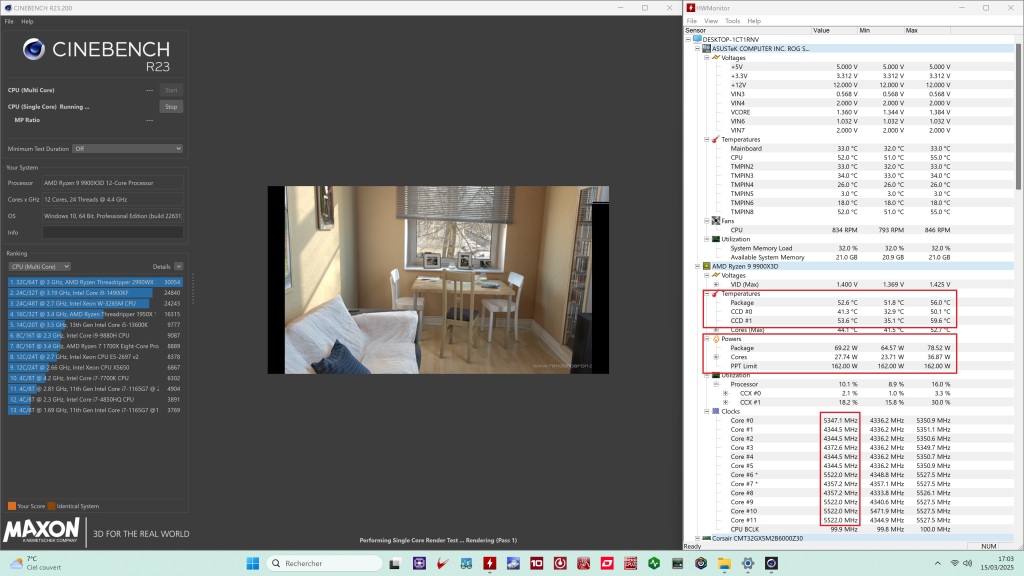Collapse the AMD Ryzen 9 9900X3D node

tap(697, 266)
